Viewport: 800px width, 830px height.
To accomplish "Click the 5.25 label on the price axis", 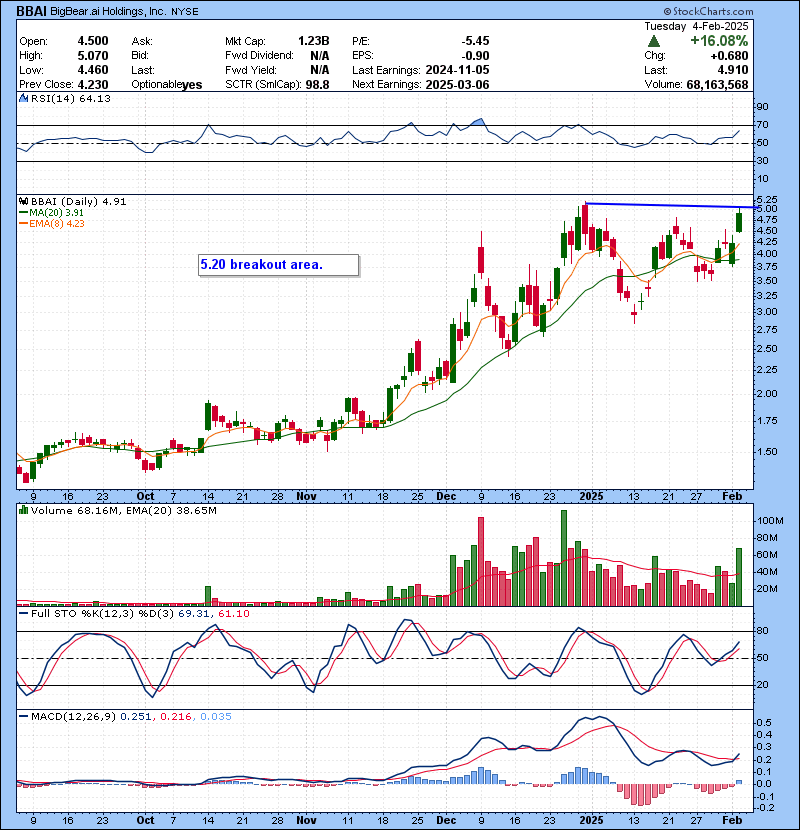I will pyautogui.click(x=767, y=200).
